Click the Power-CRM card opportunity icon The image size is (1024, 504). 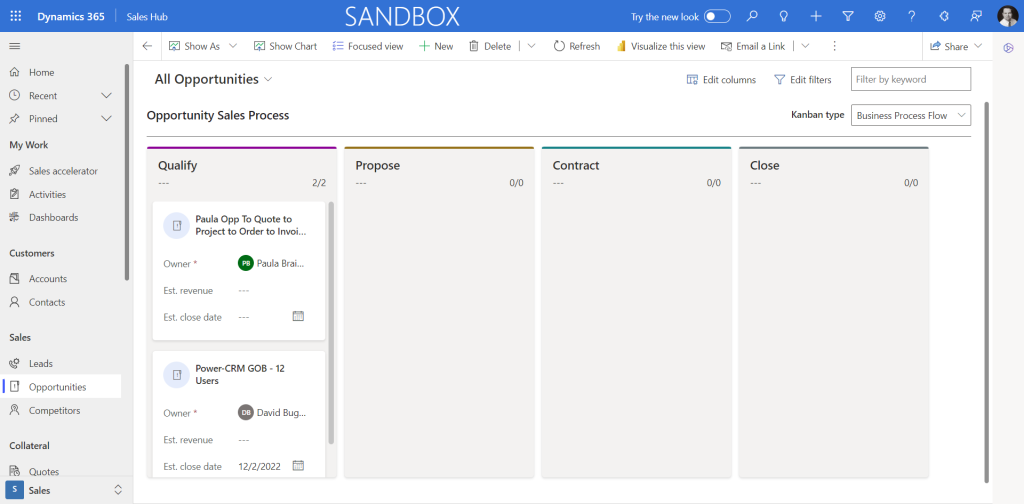tap(176, 375)
